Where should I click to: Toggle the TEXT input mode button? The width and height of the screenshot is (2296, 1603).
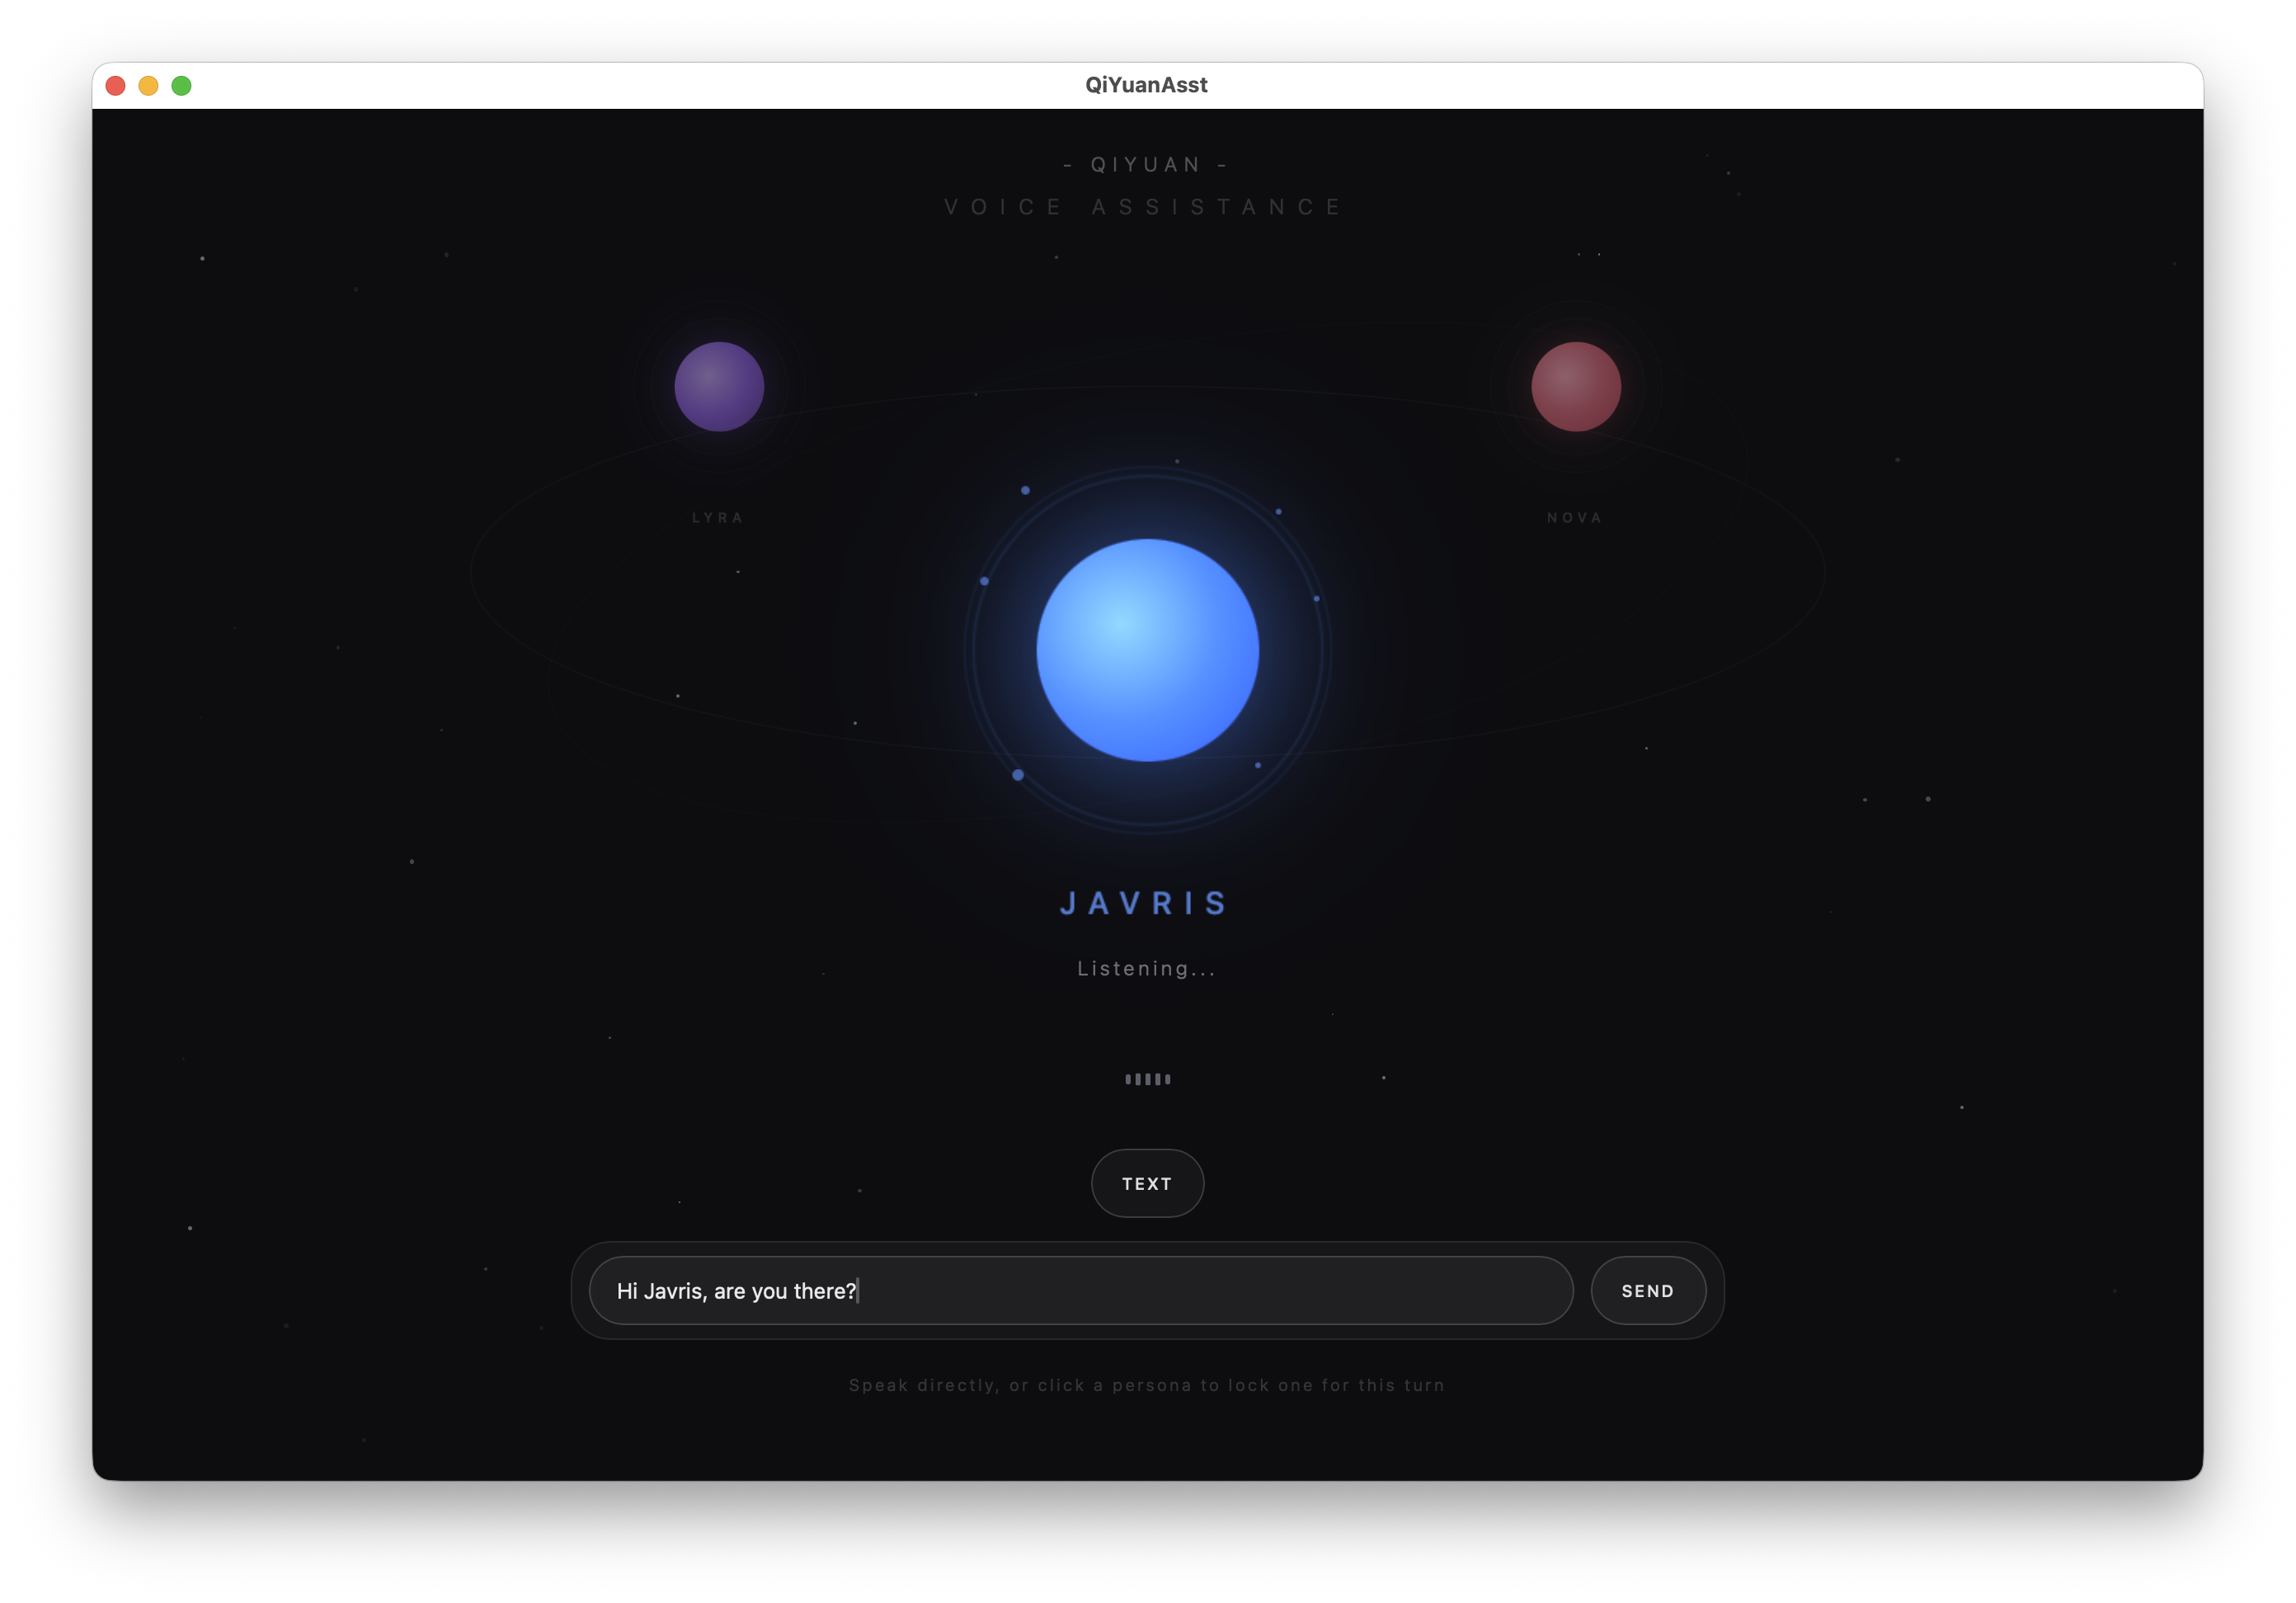coord(1147,1183)
